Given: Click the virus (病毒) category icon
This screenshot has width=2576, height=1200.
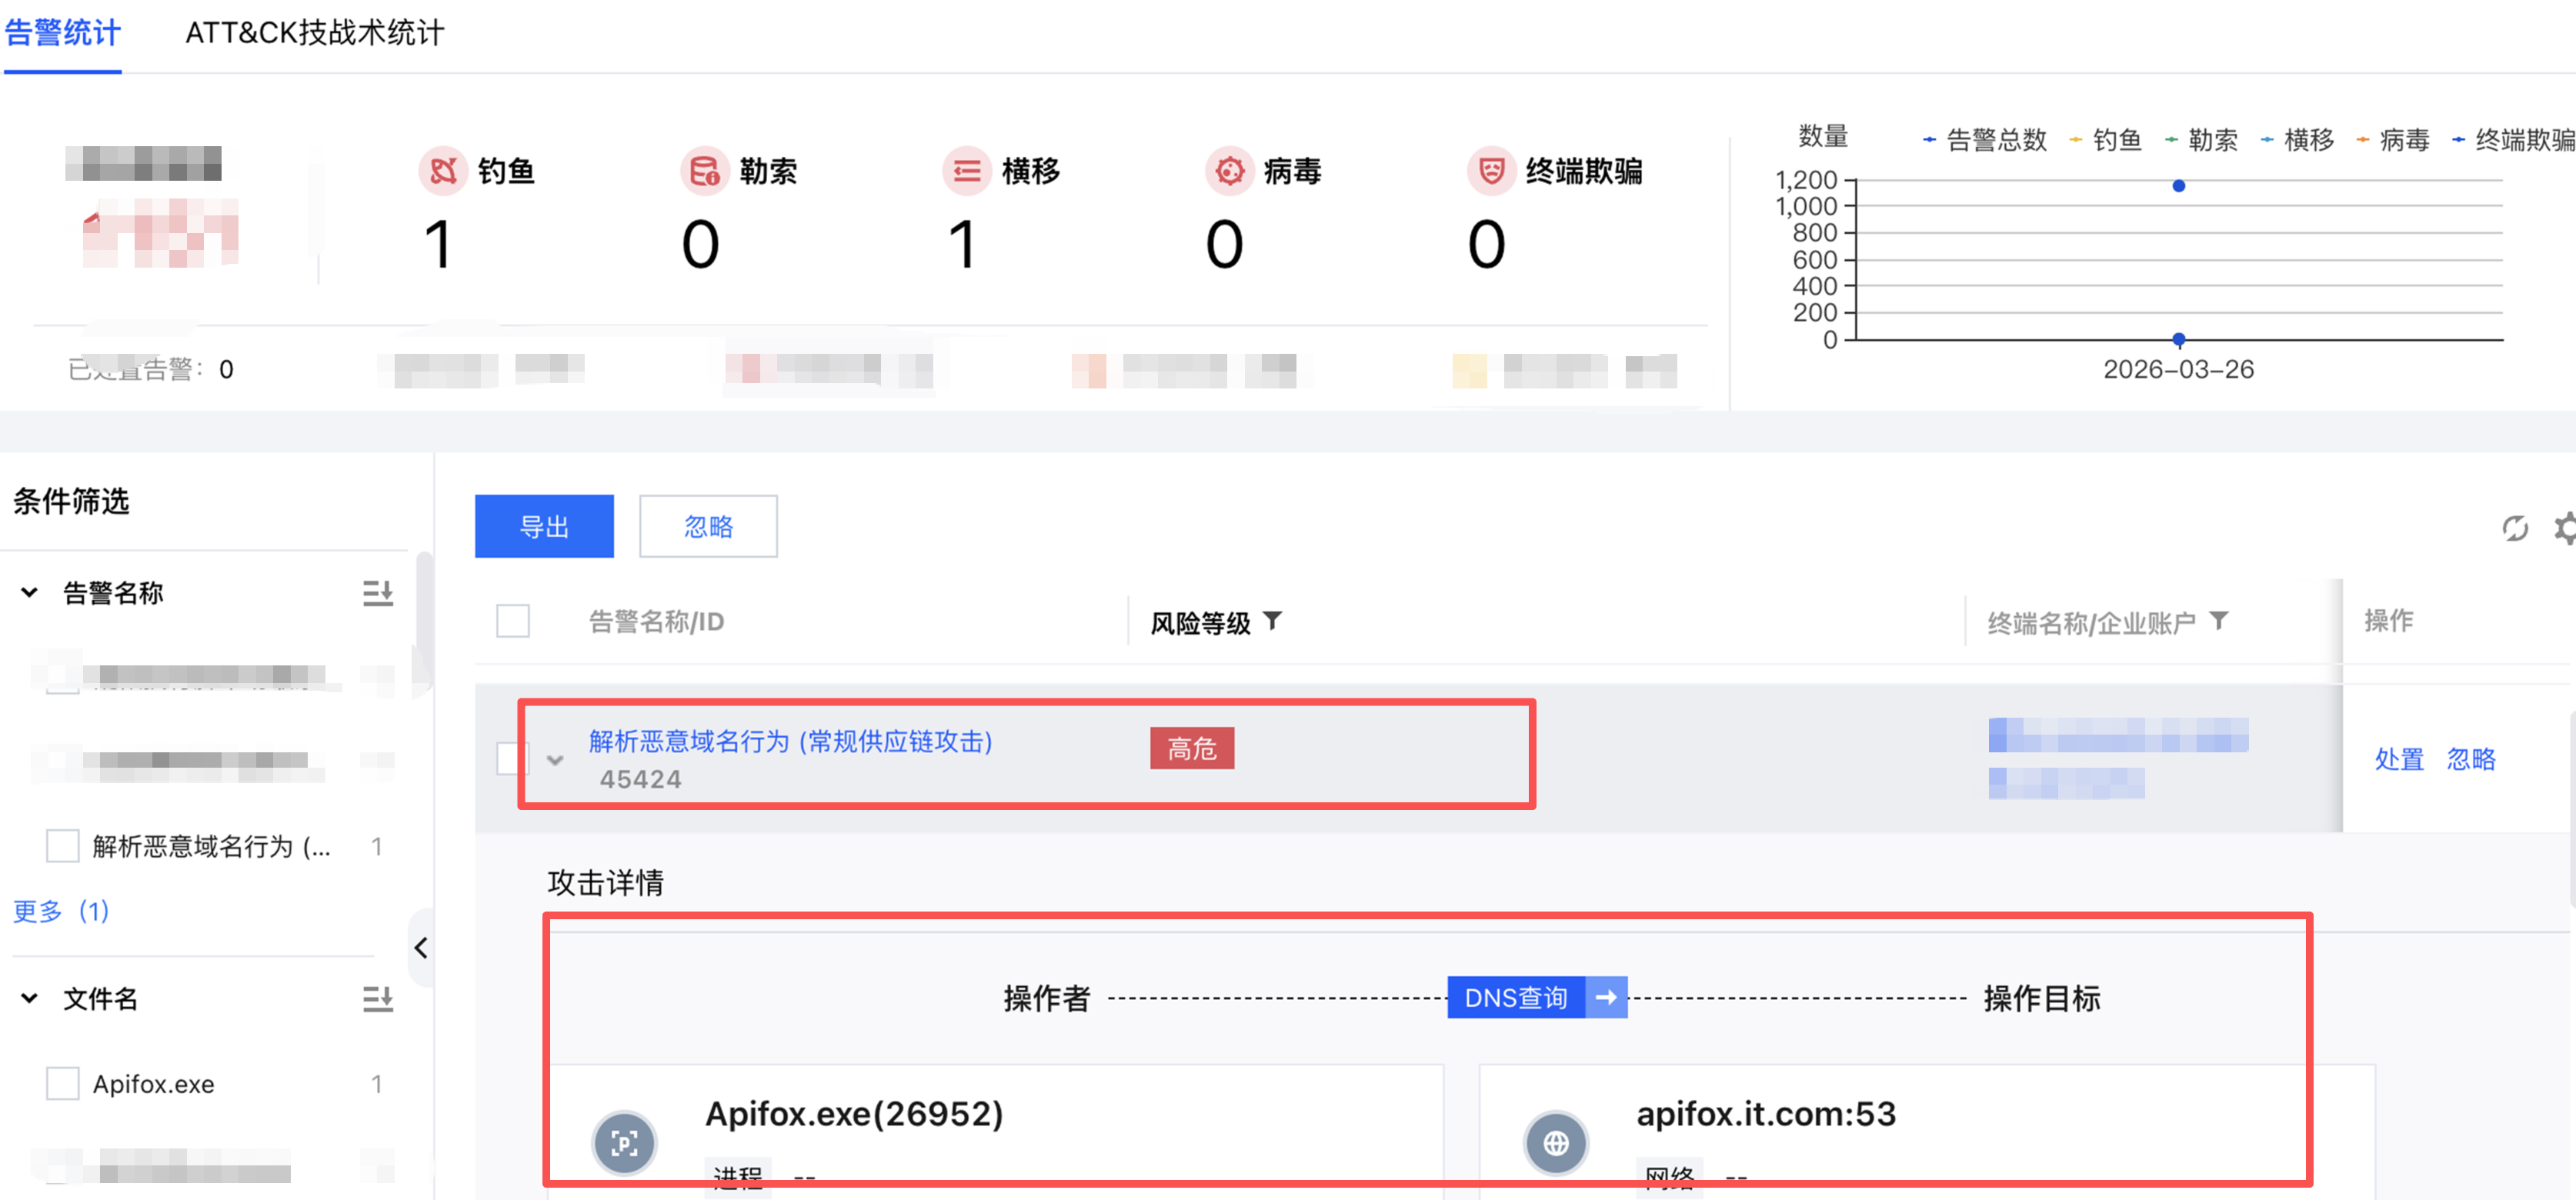Looking at the screenshot, I should (1229, 171).
